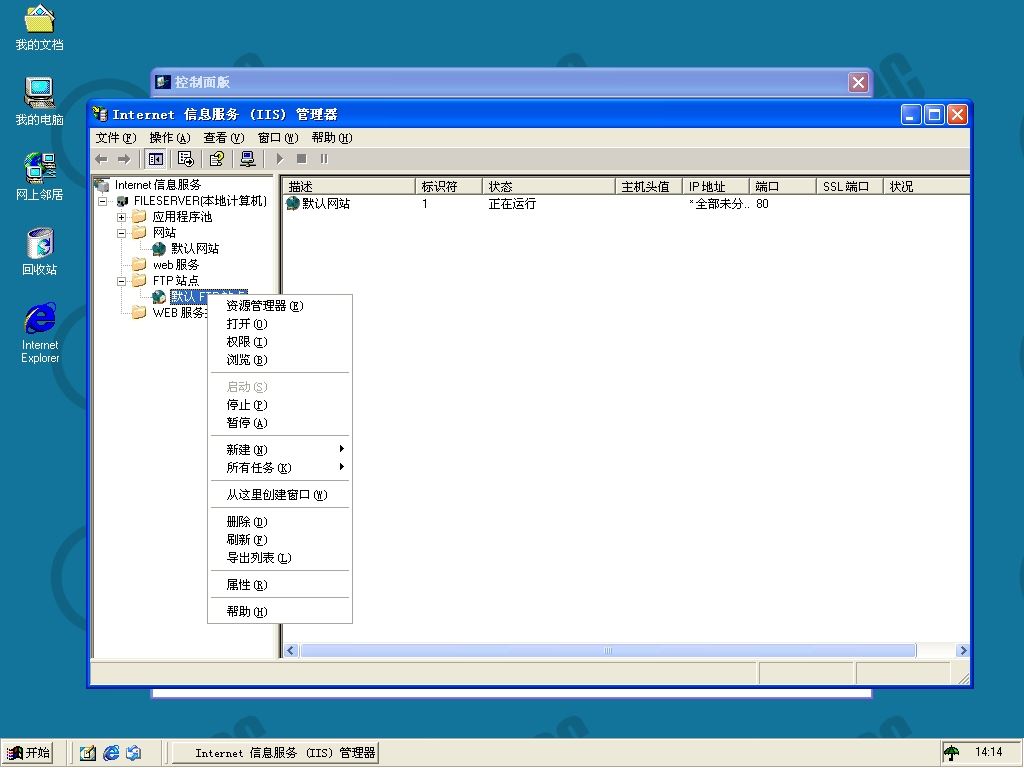Sort by the SSL 端口 column header

[x=850, y=187]
